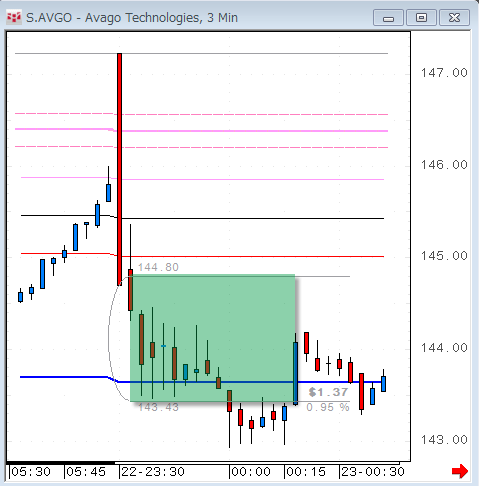Click the 144.80 measurement label
This screenshot has width=479, height=486.
coord(158,267)
